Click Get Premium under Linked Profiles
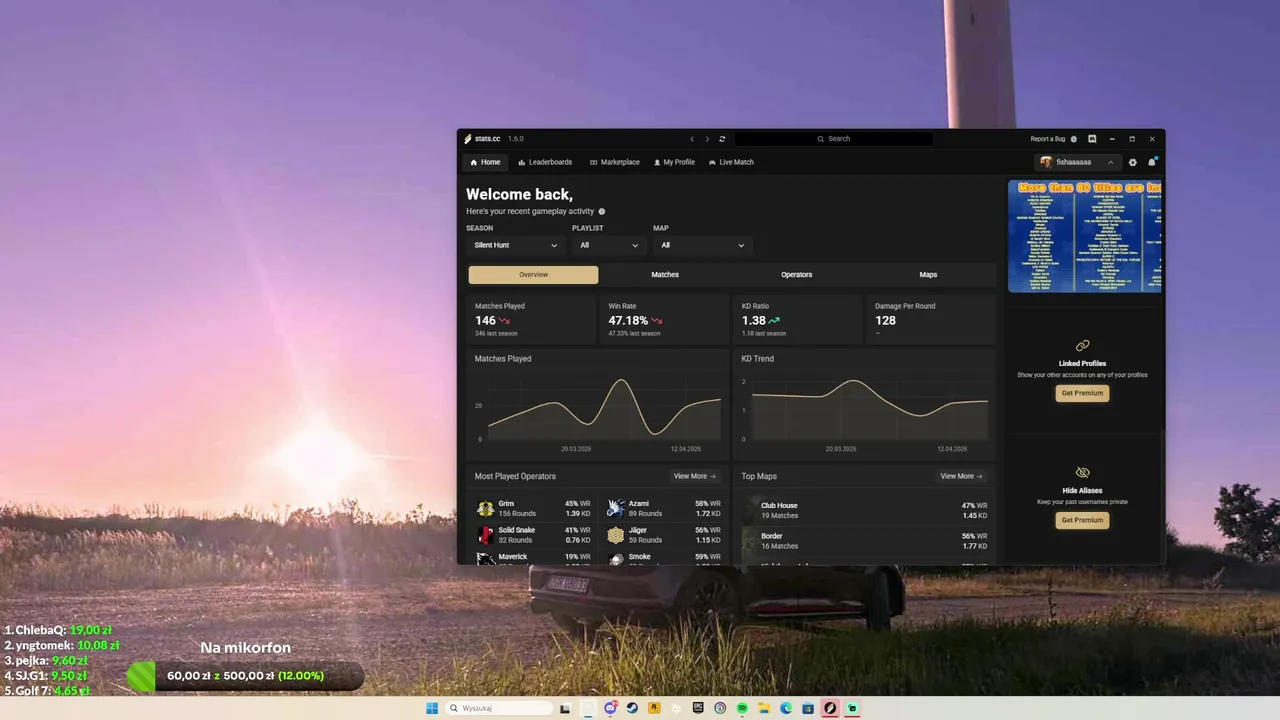This screenshot has height=720, width=1280. (1082, 393)
